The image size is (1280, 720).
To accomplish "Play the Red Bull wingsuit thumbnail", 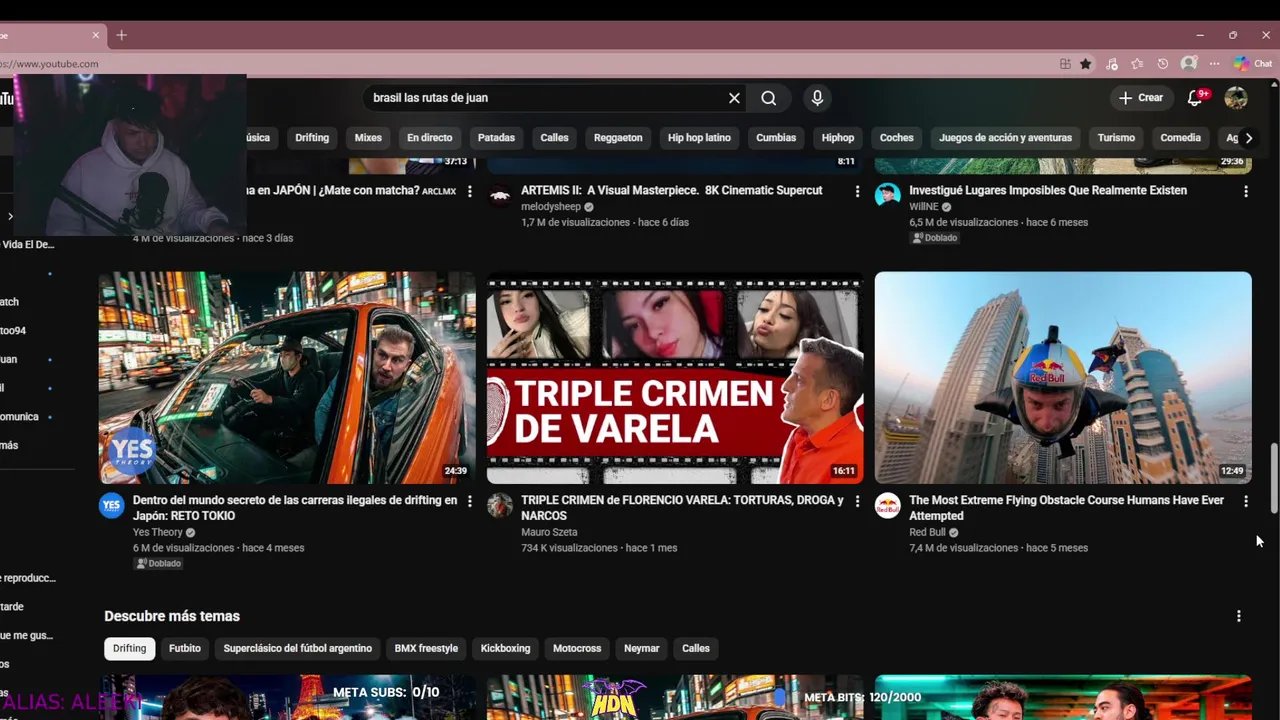I will pos(1063,378).
